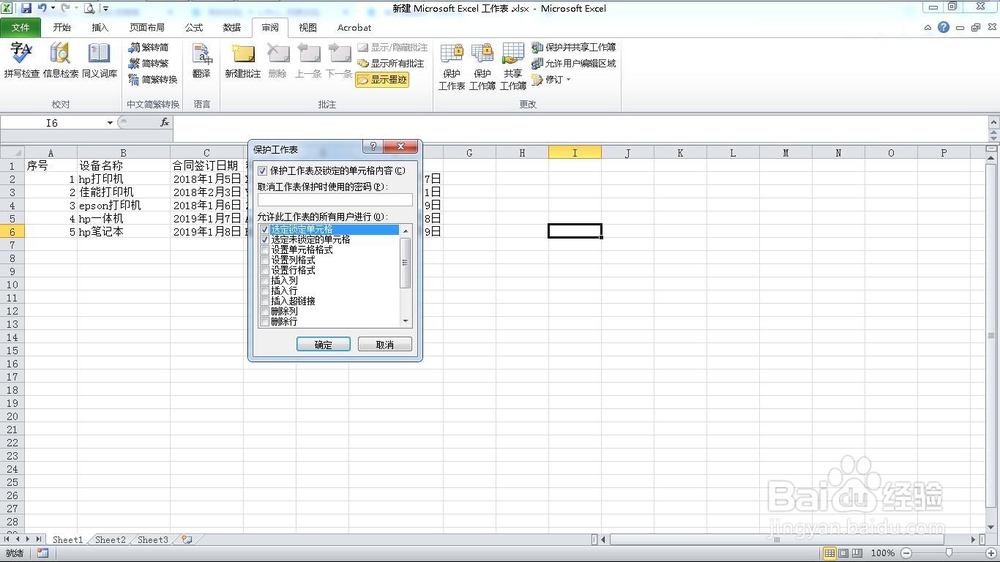Screen dimensions: 1000x562
Task: Insert a new worksheet tab icon
Action: click(x=187, y=540)
